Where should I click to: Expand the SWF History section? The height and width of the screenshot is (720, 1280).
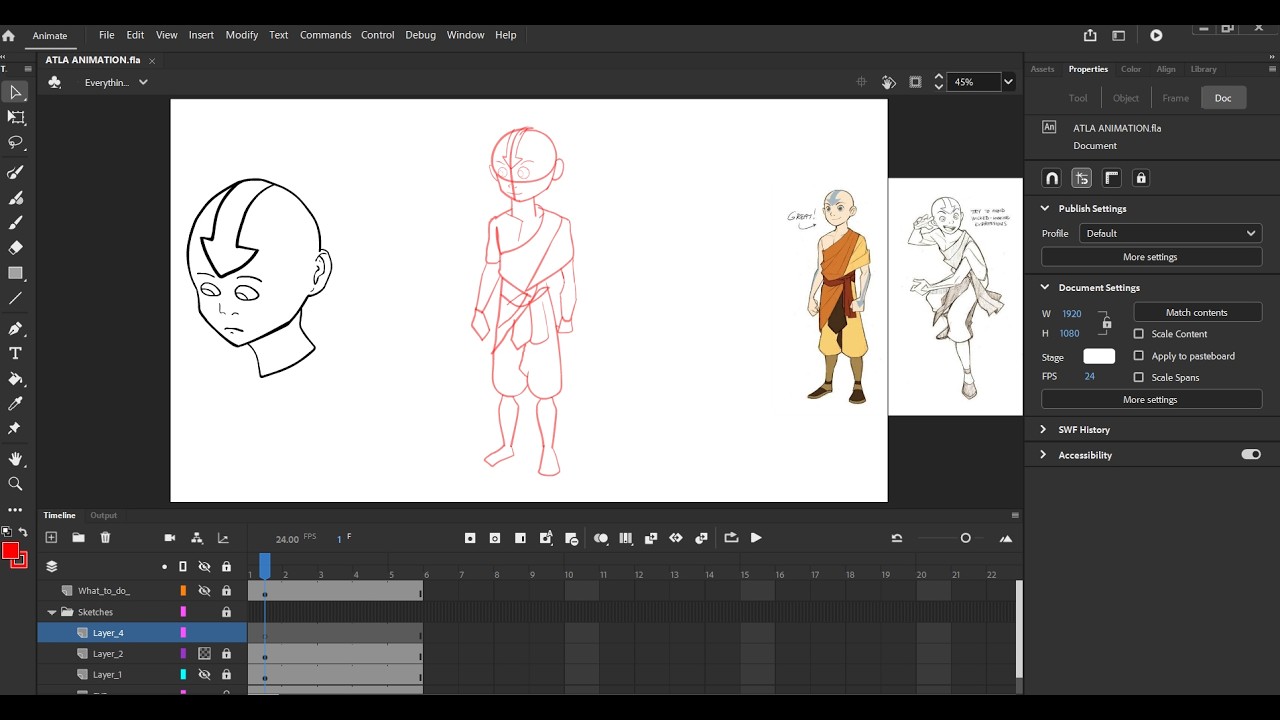[1044, 429]
